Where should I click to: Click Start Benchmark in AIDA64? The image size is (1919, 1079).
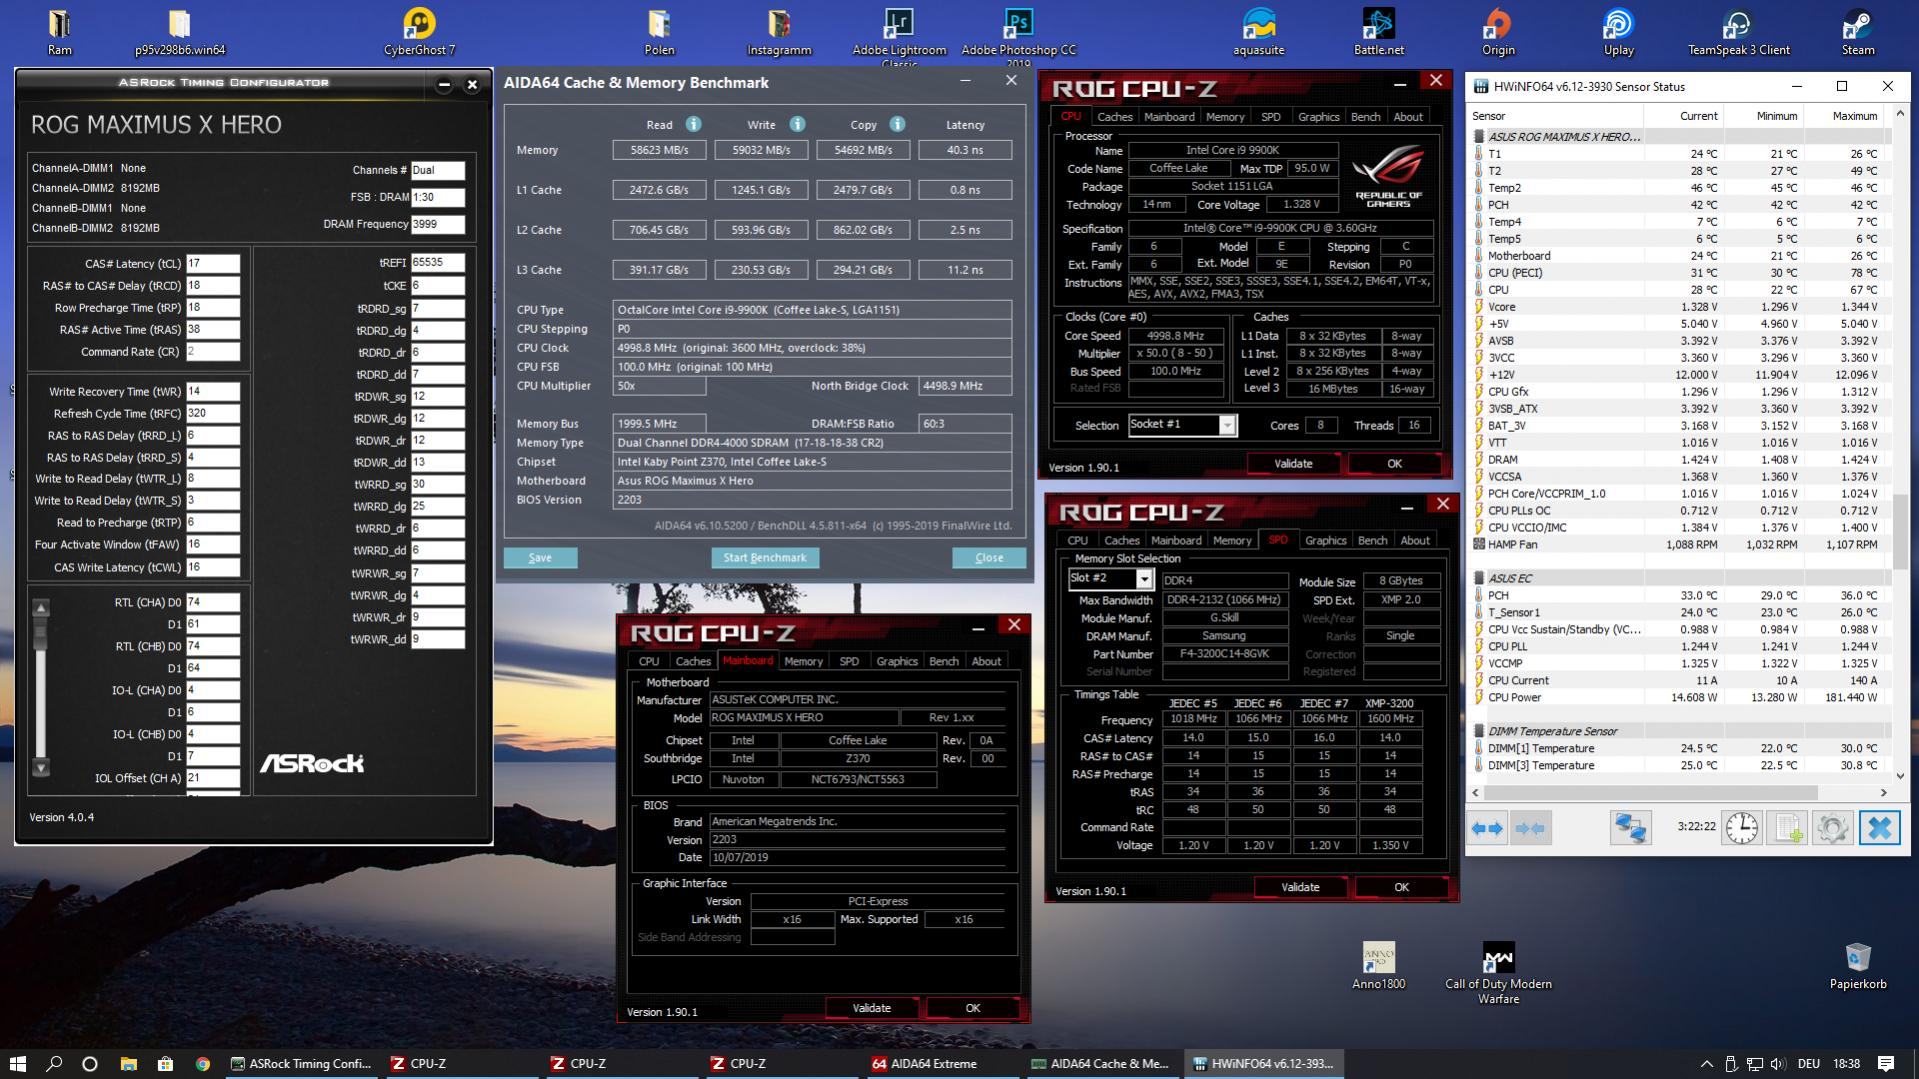point(765,558)
